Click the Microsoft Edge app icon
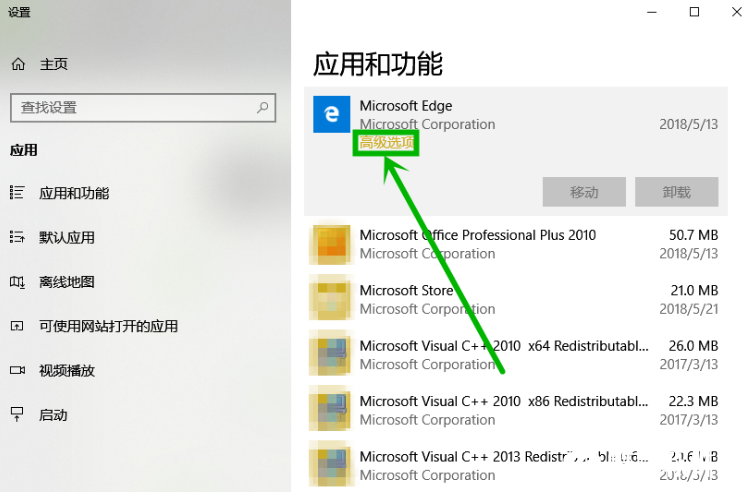748x496 pixels. tap(330, 115)
